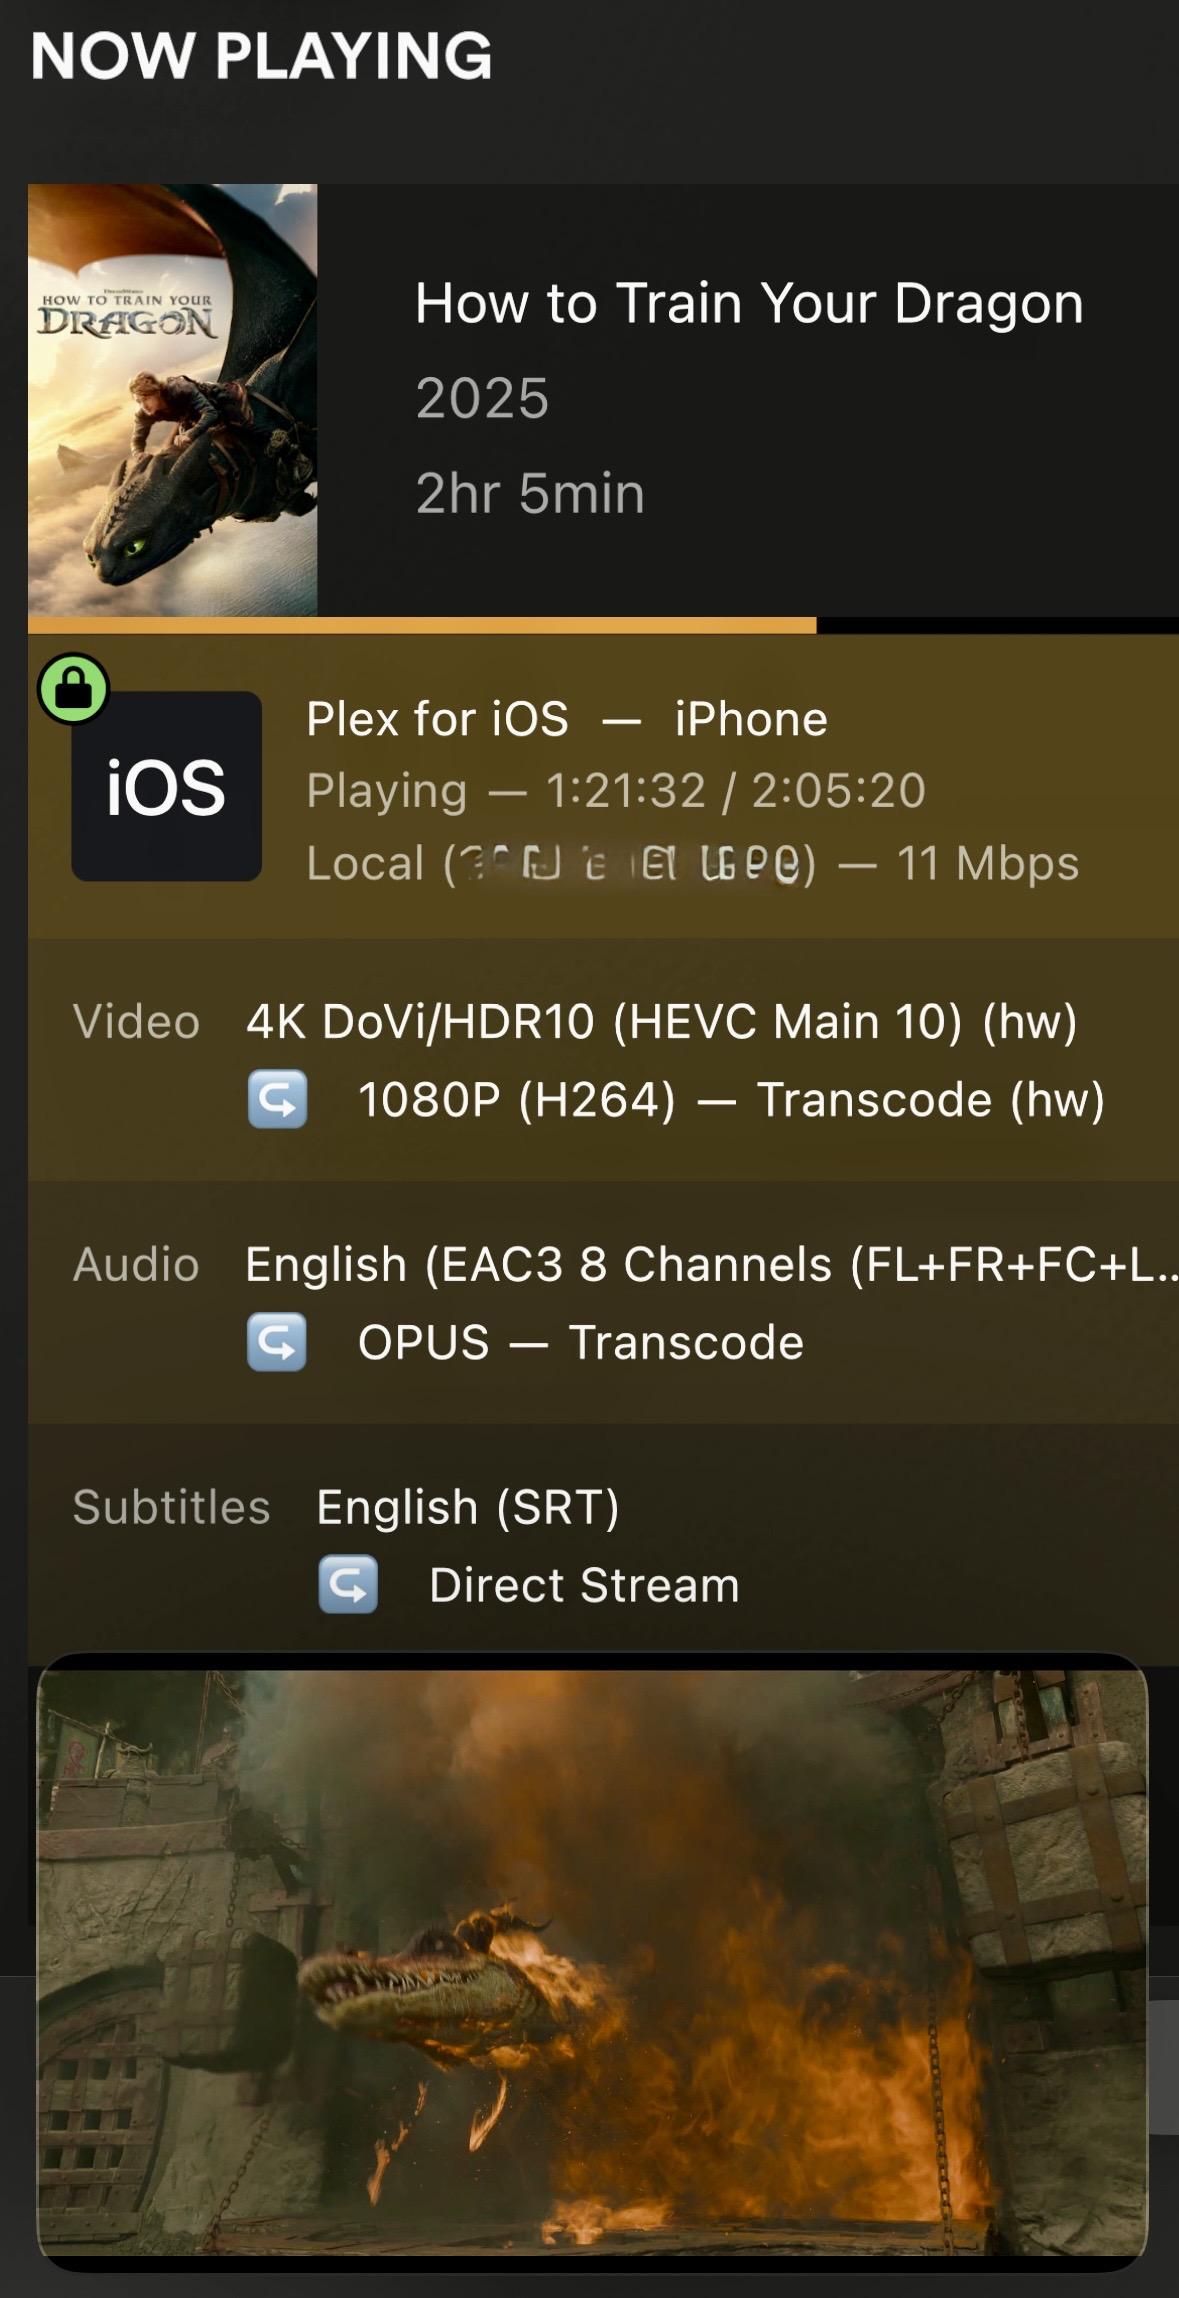The width and height of the screenshot is (1179, 2298).
Task: Select the Plex for iOS — iPhone player row
Action: (567, 719)
